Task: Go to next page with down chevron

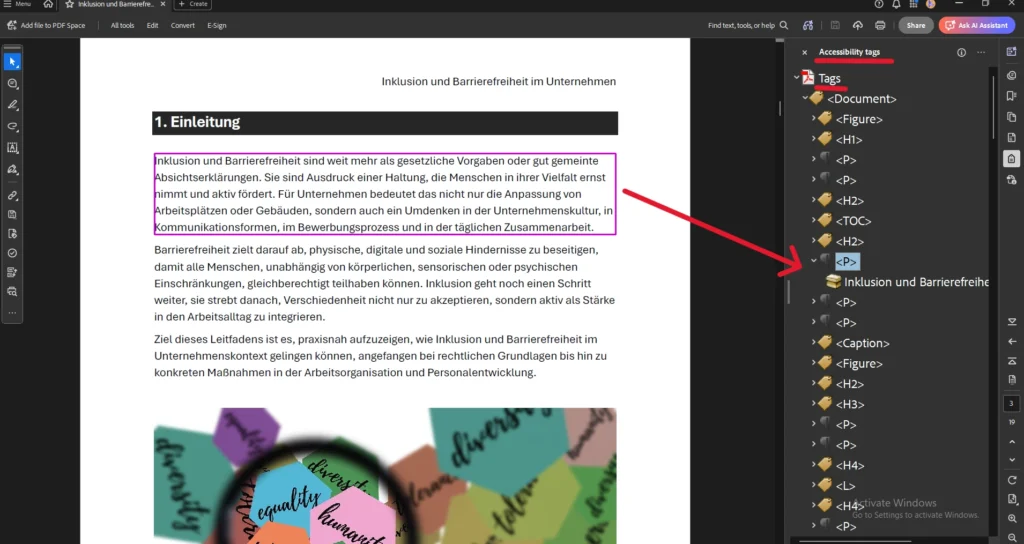Action: pos(1012,460)
